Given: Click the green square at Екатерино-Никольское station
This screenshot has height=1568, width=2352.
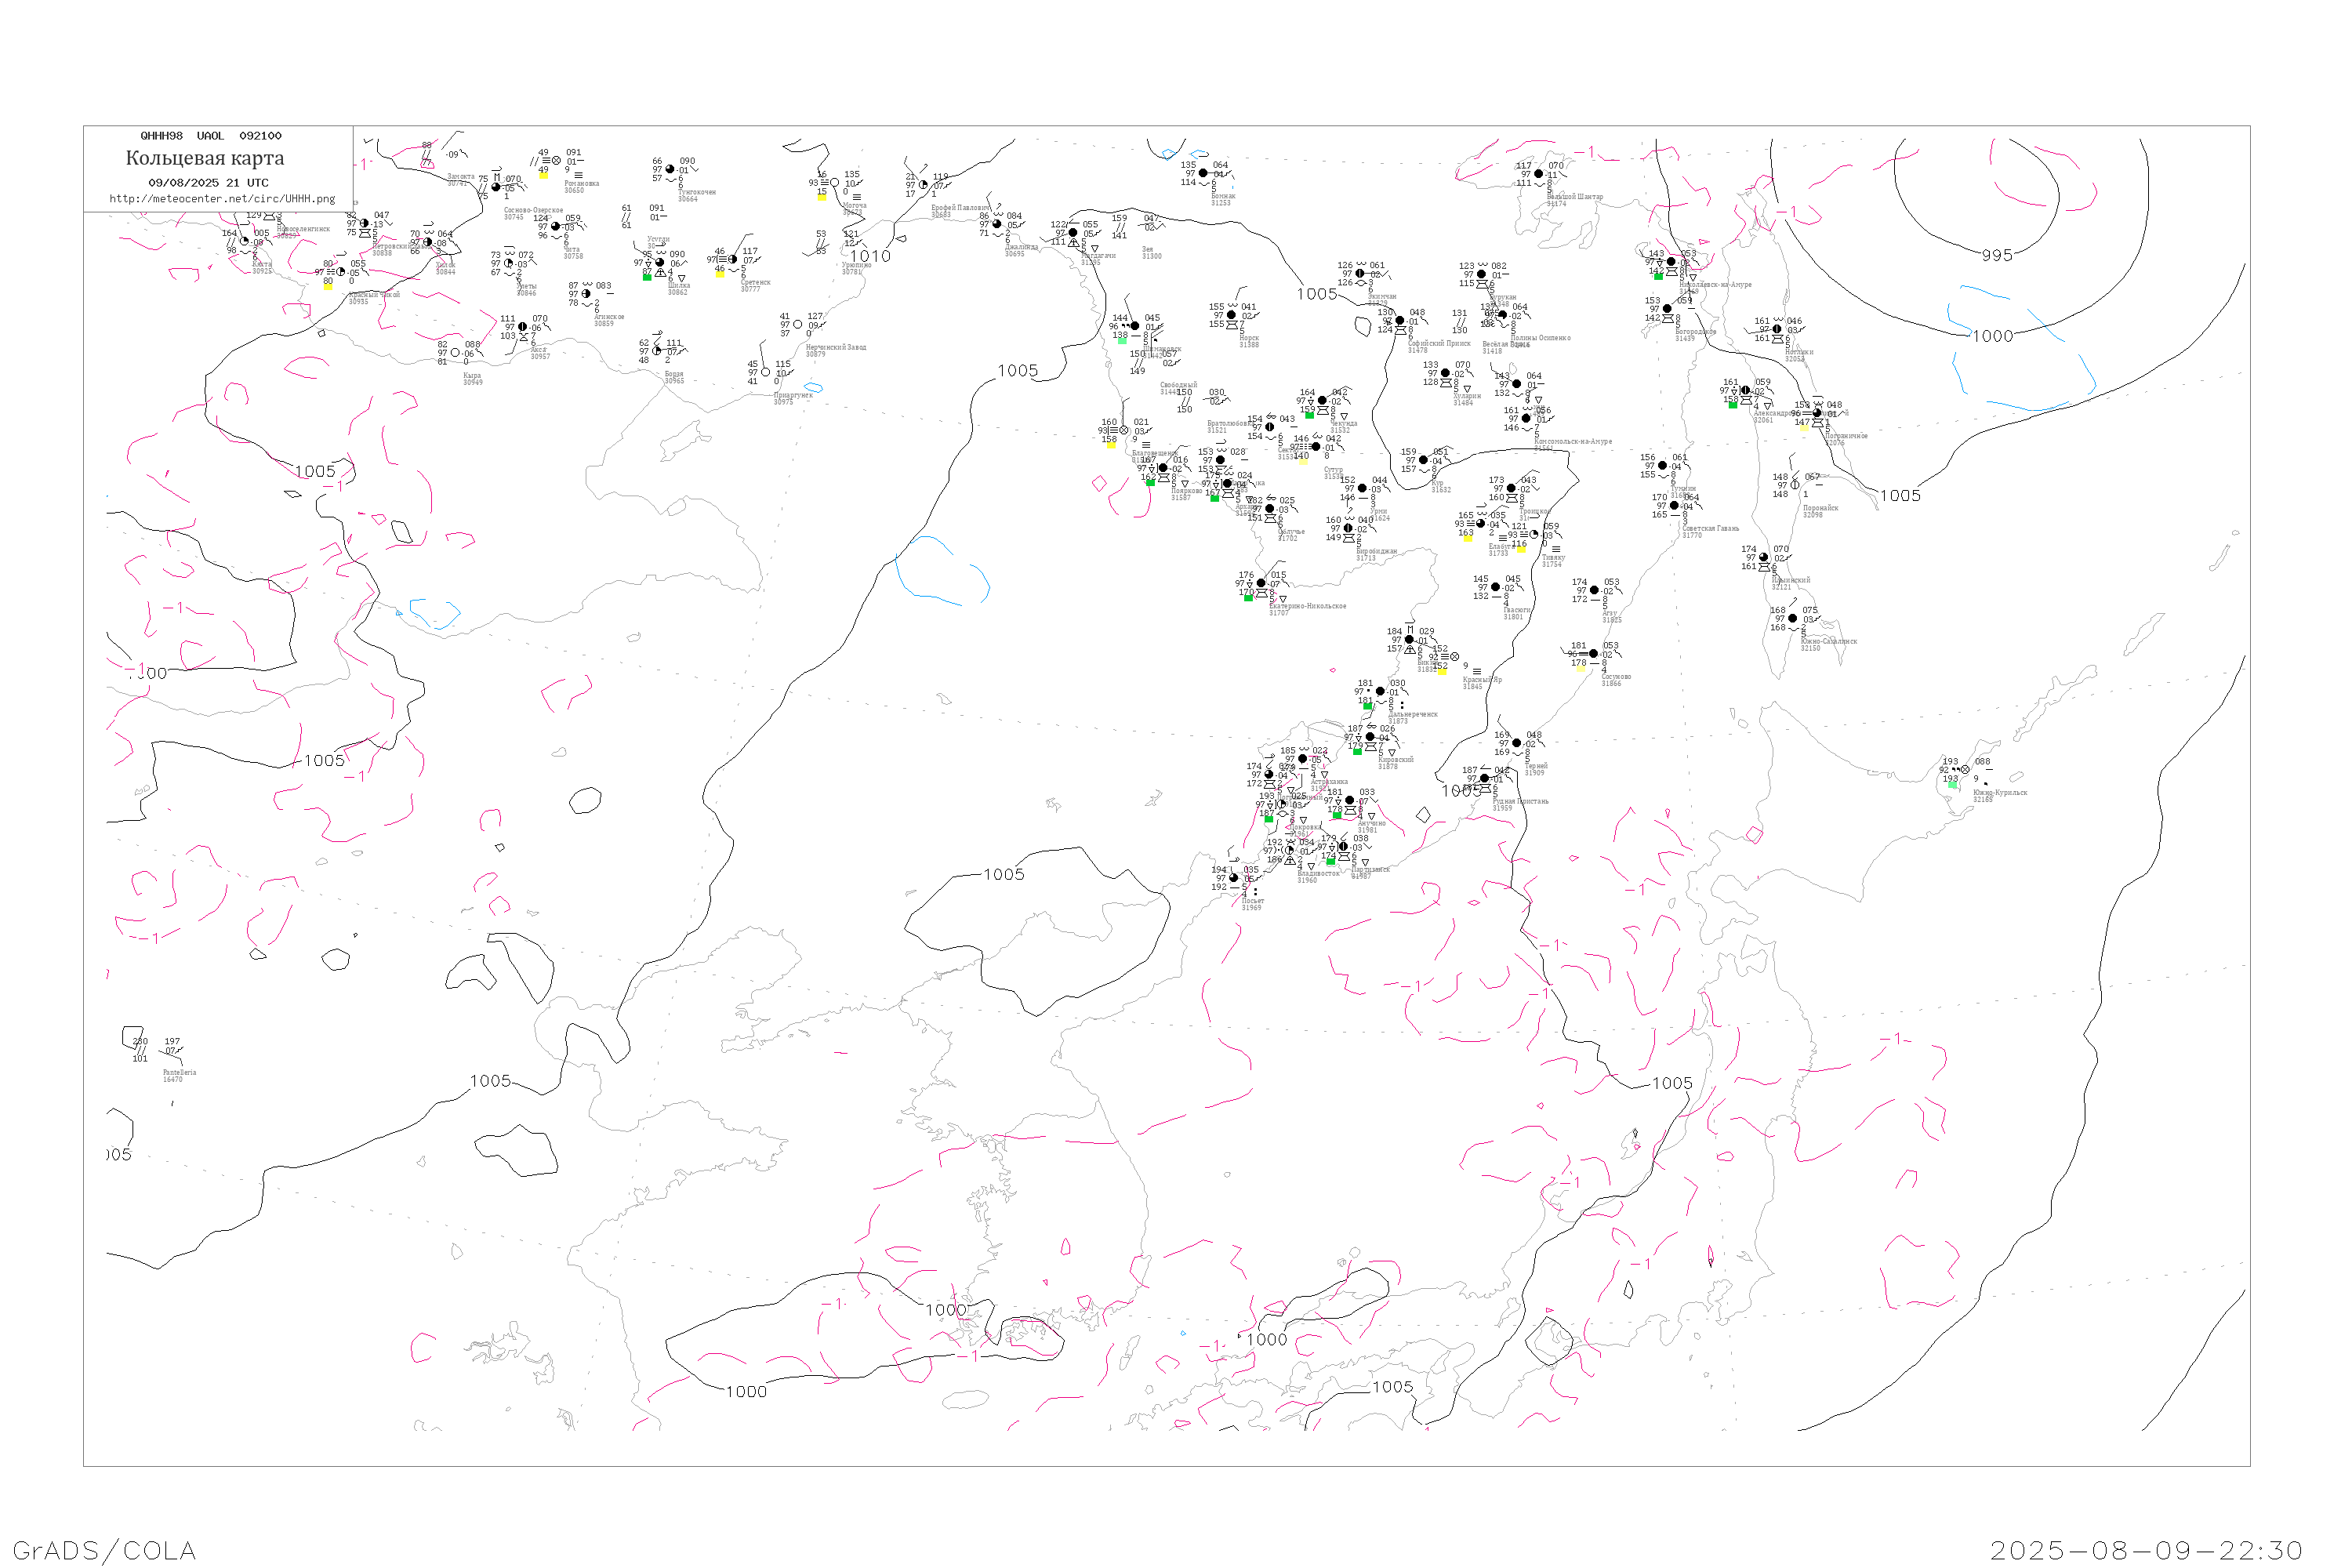Looking at the screenshot, I should click(x=1248, y=597).
